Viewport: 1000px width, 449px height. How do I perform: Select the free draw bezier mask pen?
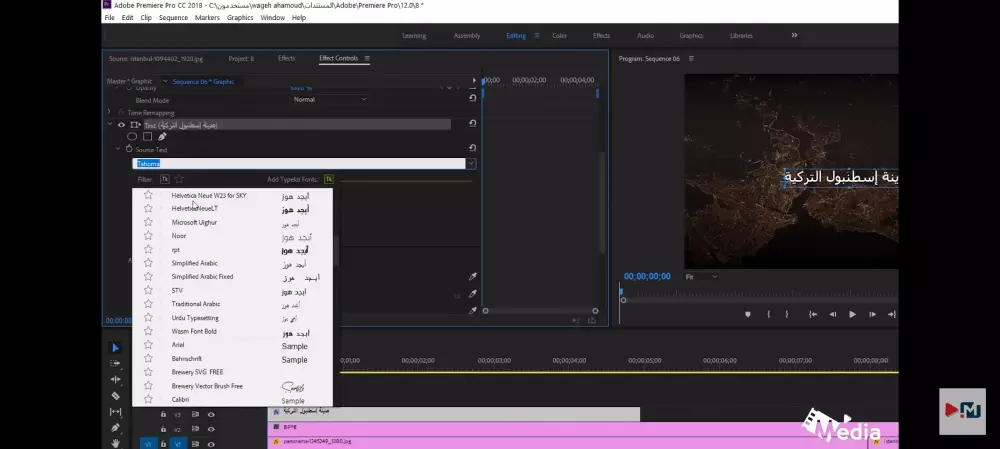point(162,136)
